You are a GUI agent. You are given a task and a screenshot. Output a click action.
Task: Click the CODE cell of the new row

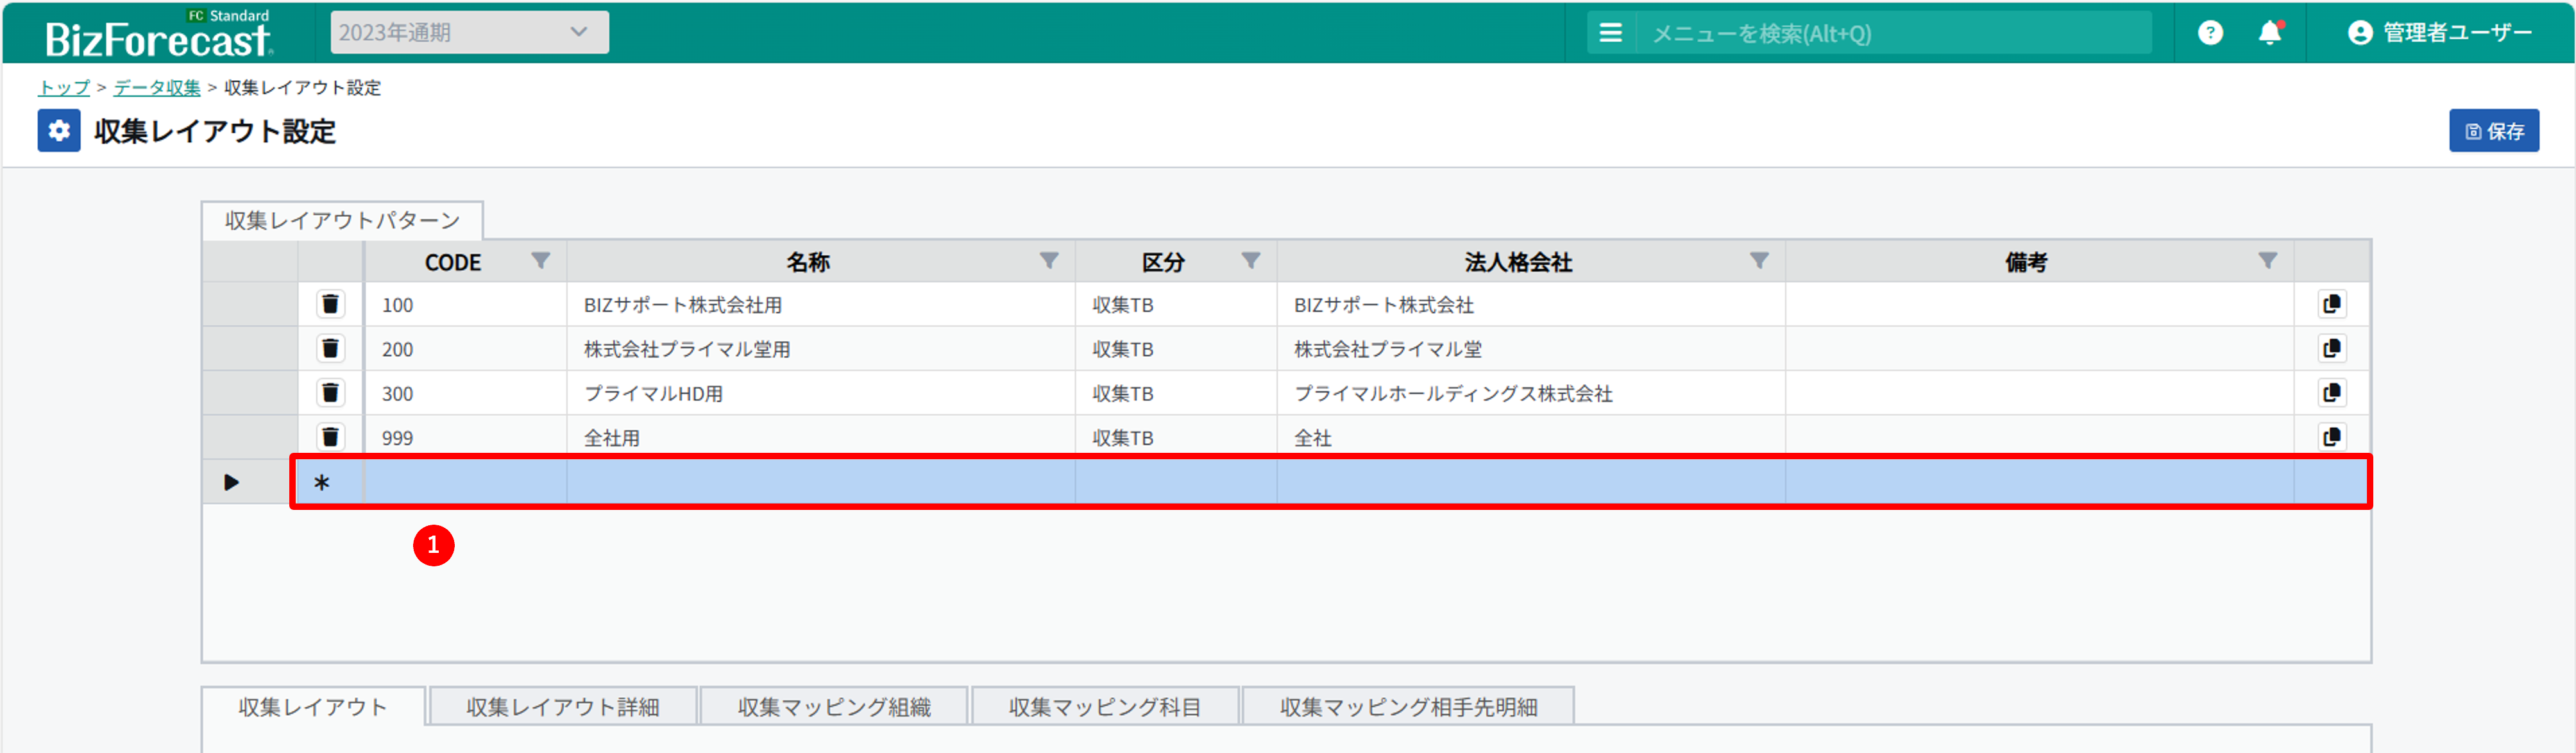coord(465,483)
